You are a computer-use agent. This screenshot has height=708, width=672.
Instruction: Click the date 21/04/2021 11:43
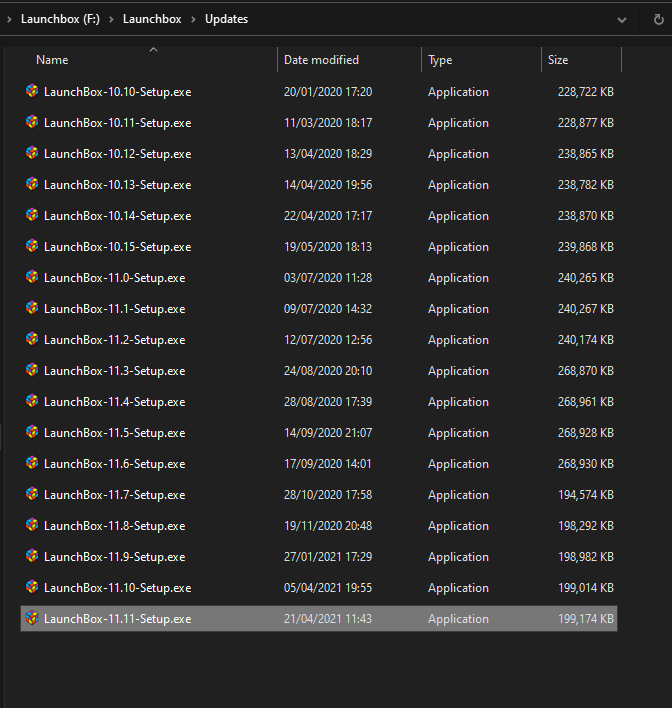point(328,619)
